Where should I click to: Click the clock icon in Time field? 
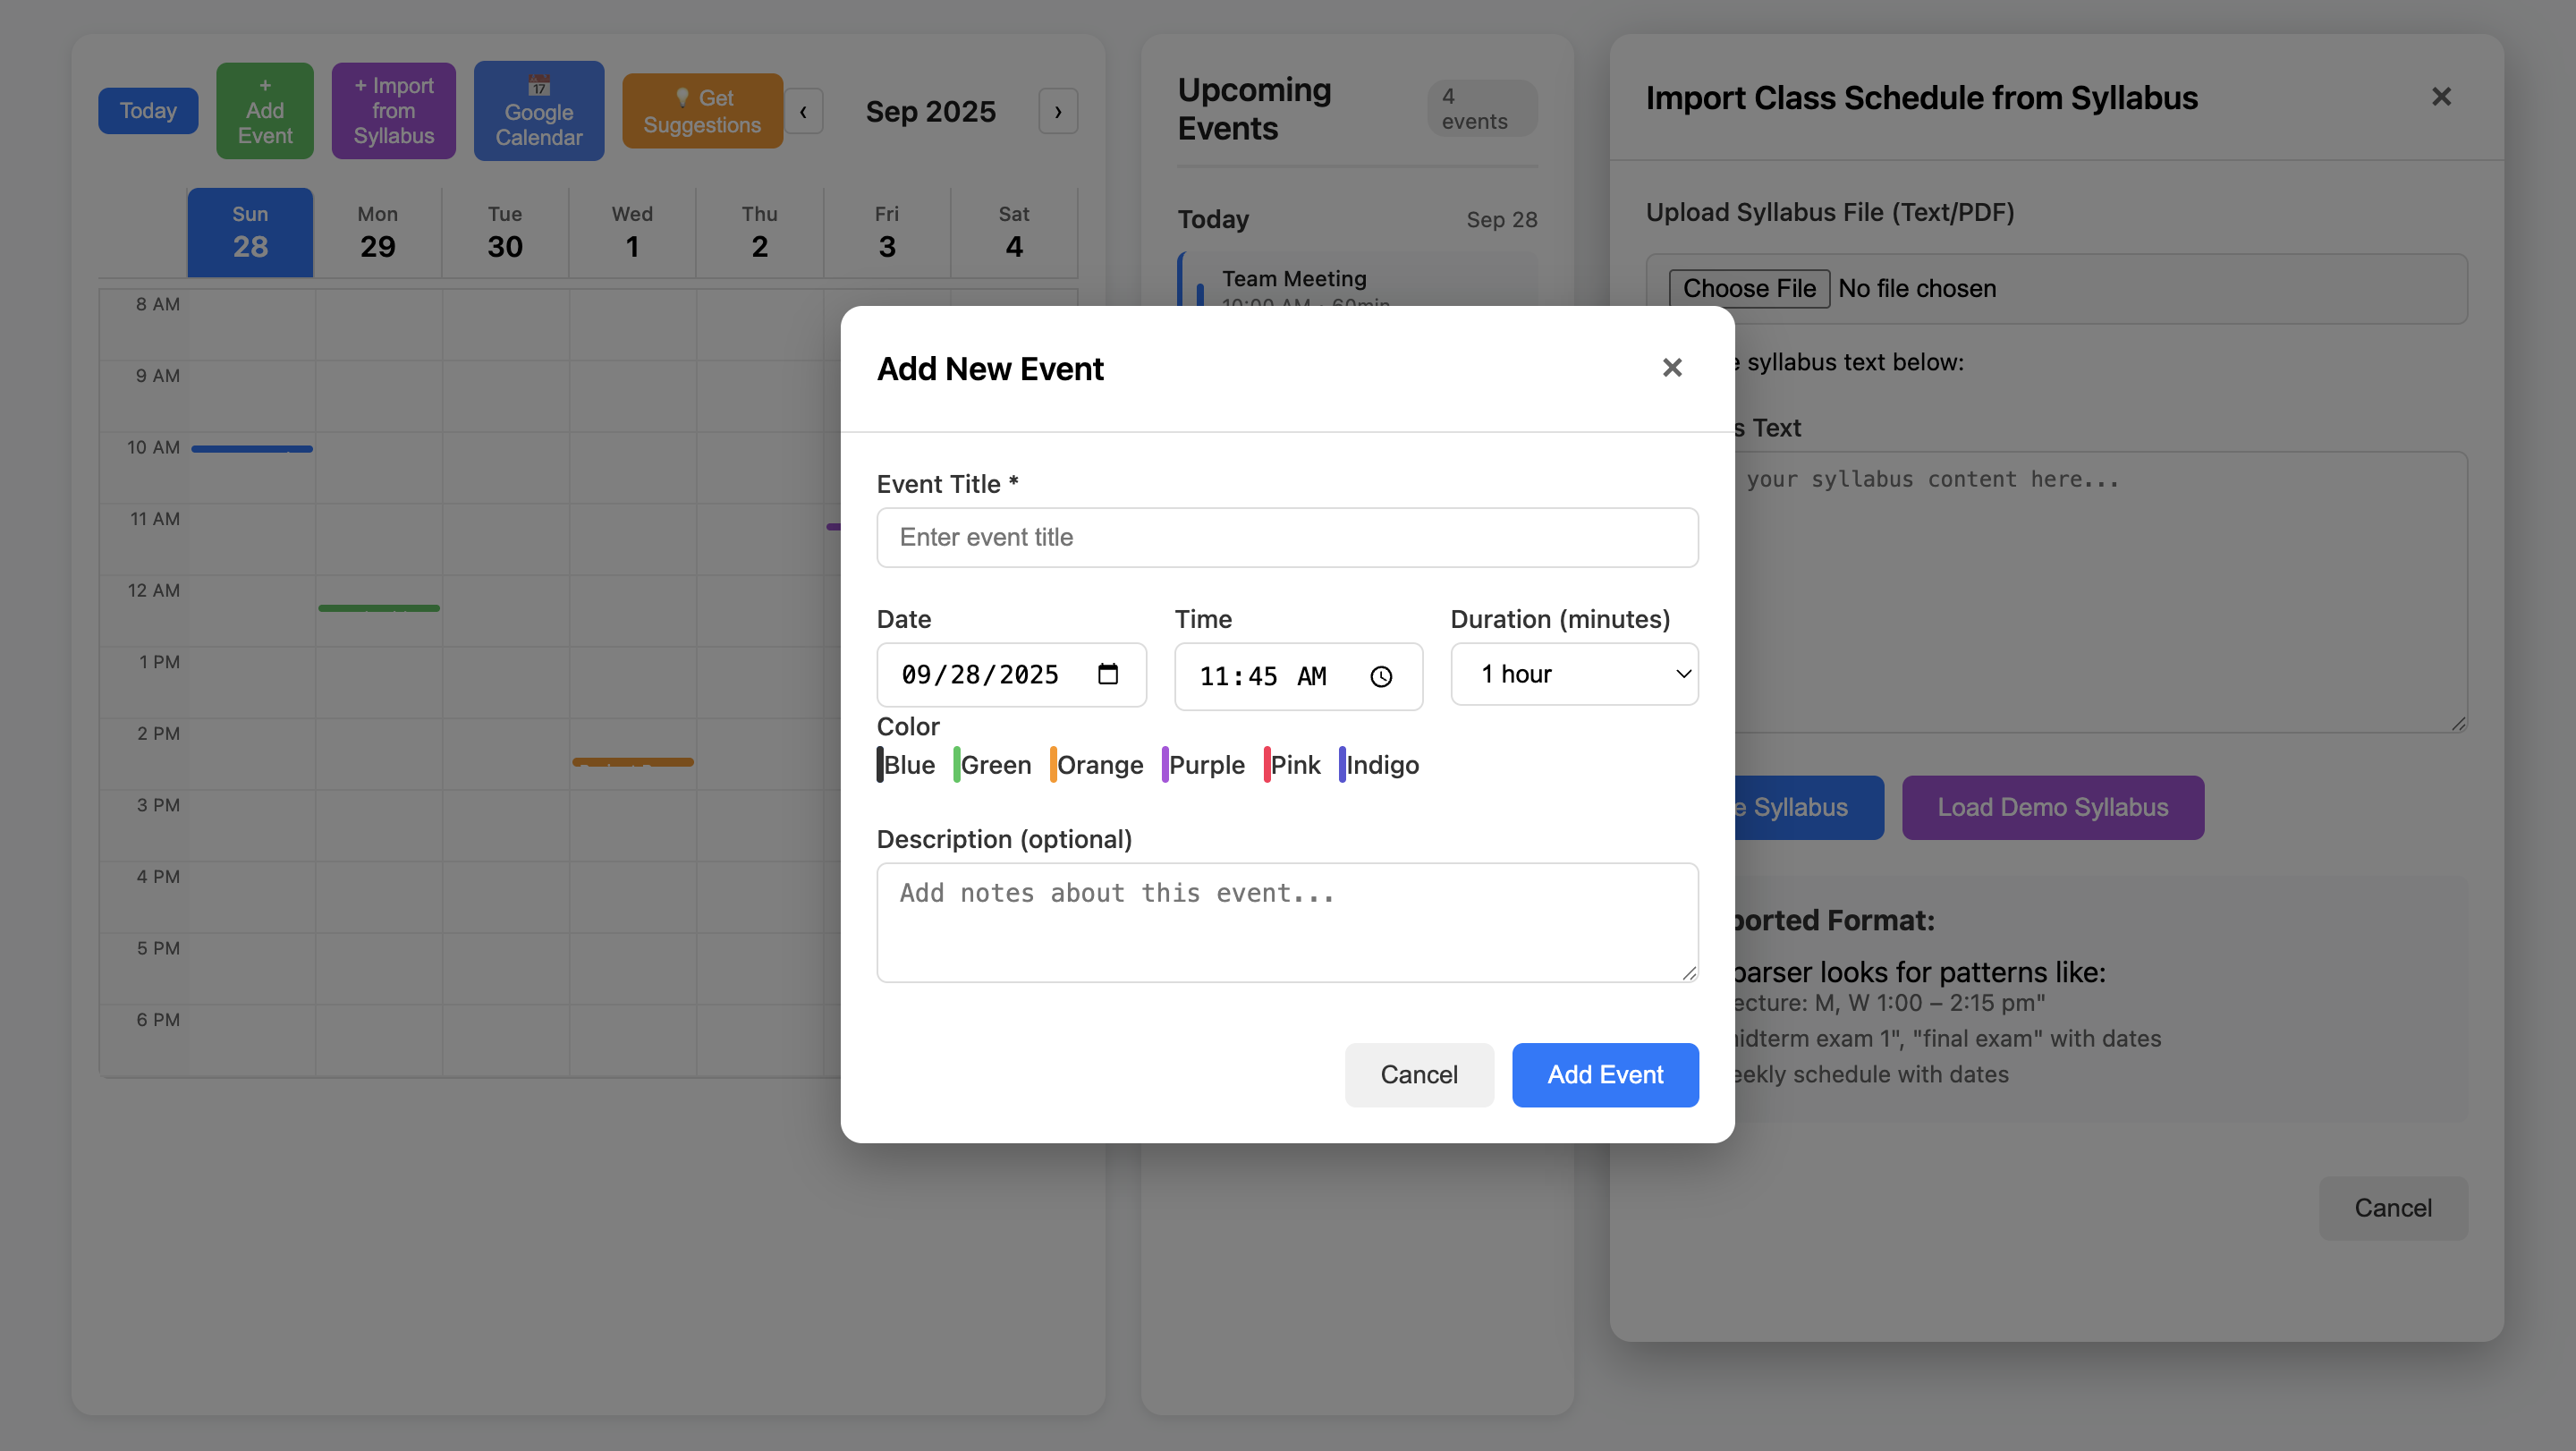click(x=1381, y=677)
